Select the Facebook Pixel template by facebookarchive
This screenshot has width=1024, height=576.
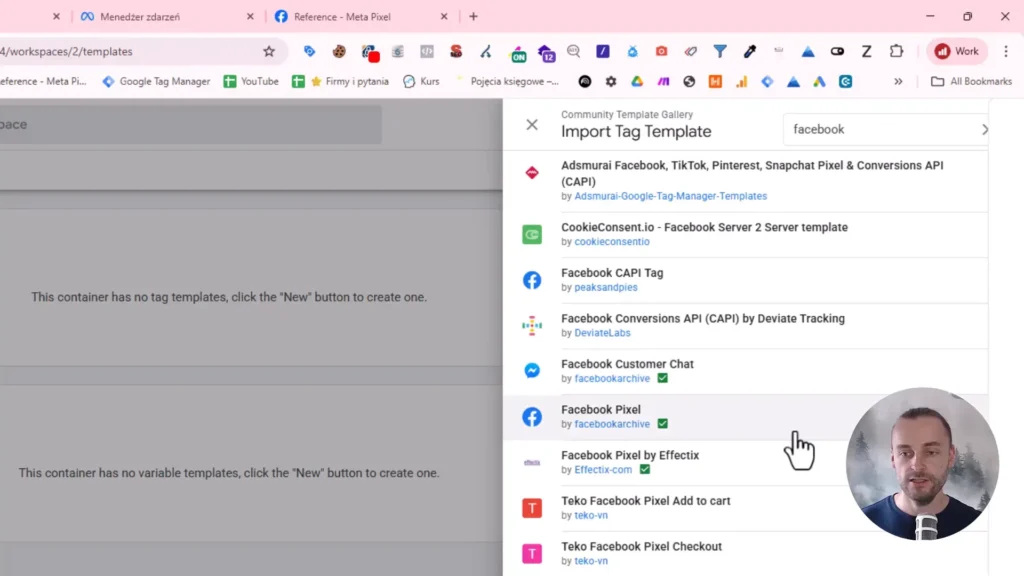point(745,417)
